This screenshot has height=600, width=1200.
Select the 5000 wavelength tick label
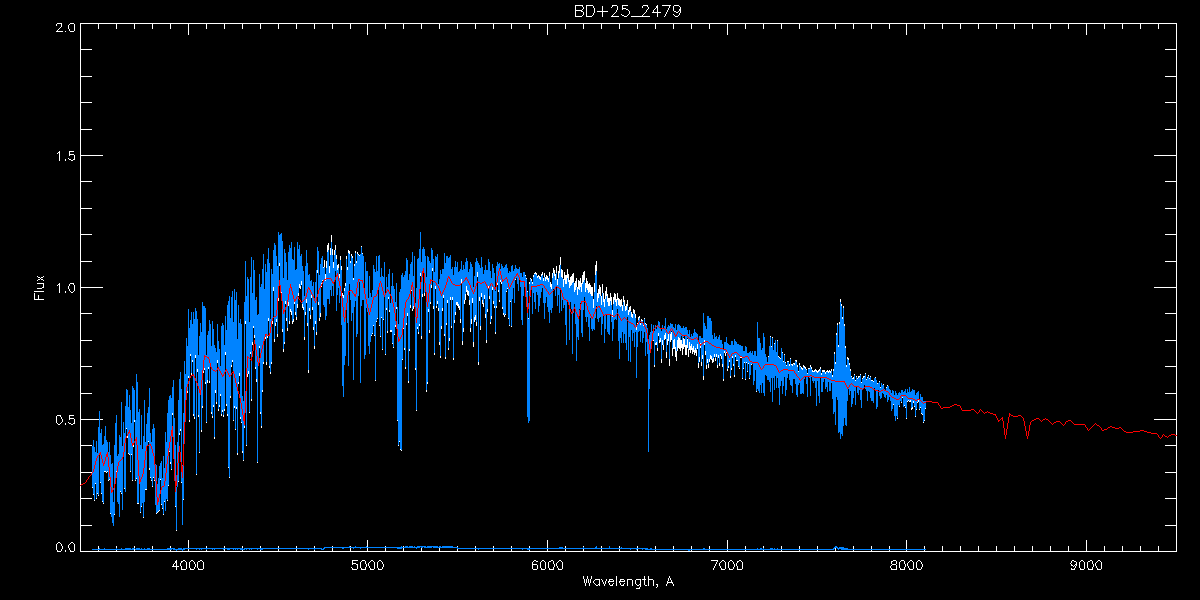[x=367, y=564]
